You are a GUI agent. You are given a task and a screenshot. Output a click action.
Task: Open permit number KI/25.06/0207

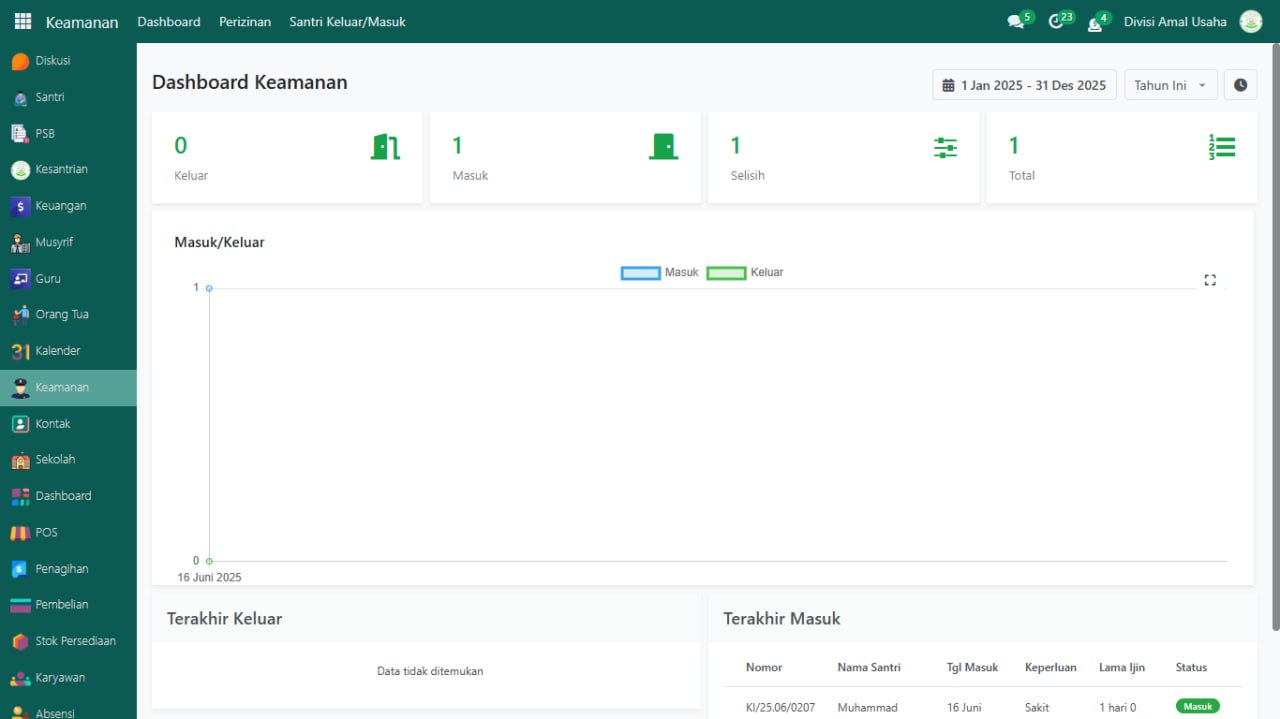780,707
